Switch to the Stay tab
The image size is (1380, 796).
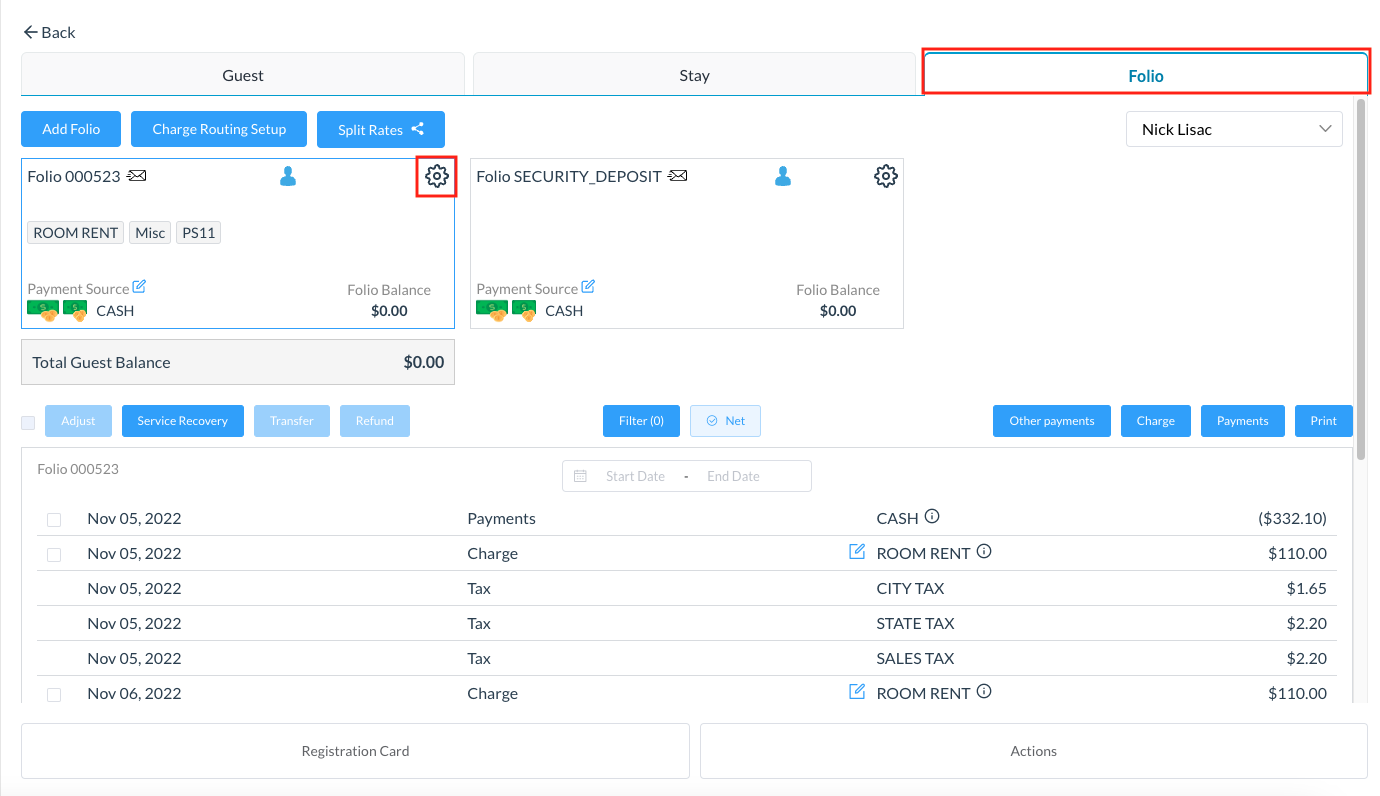pos(694,75)
